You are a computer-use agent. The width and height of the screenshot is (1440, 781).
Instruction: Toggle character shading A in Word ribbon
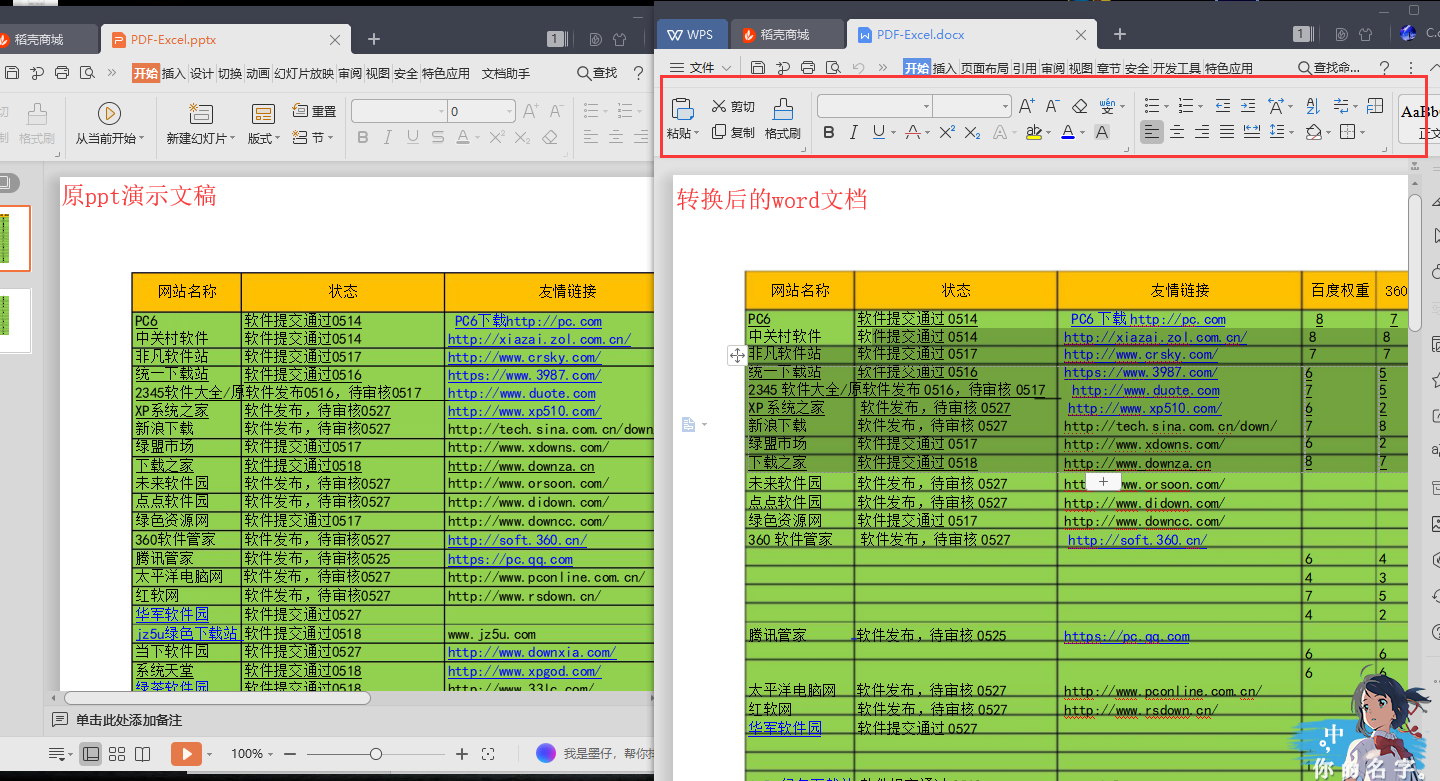point(1102,132)
